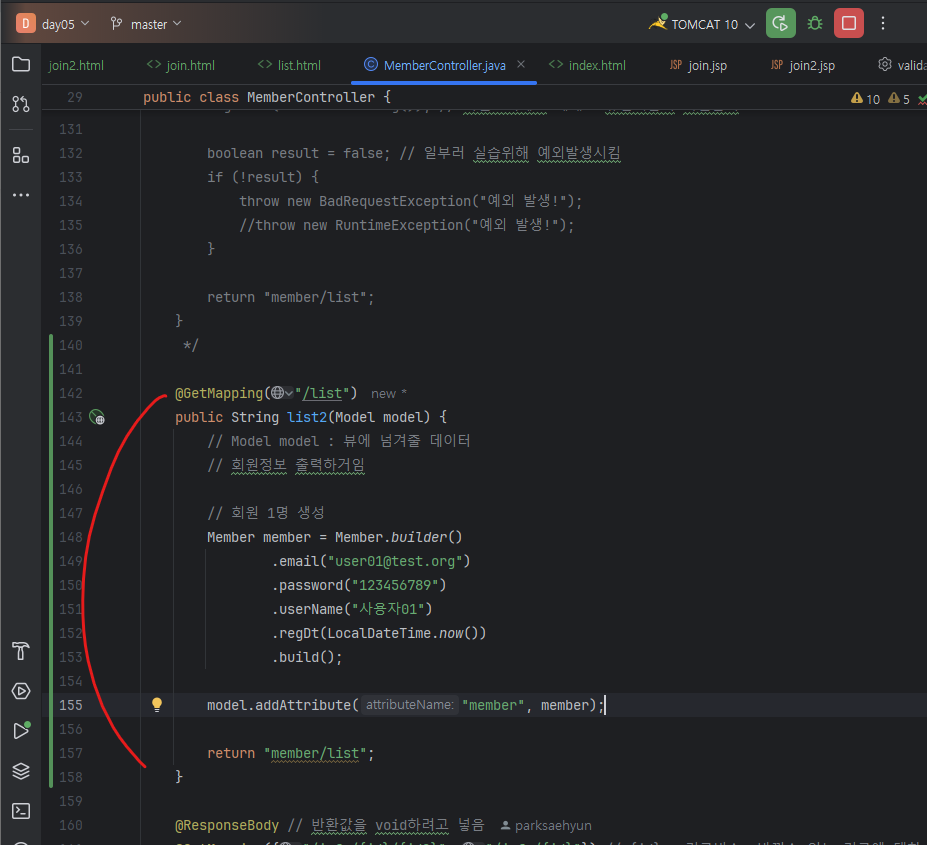Switch to the join2.jsp tab
The image size is (927, 845).
(803, 65)
